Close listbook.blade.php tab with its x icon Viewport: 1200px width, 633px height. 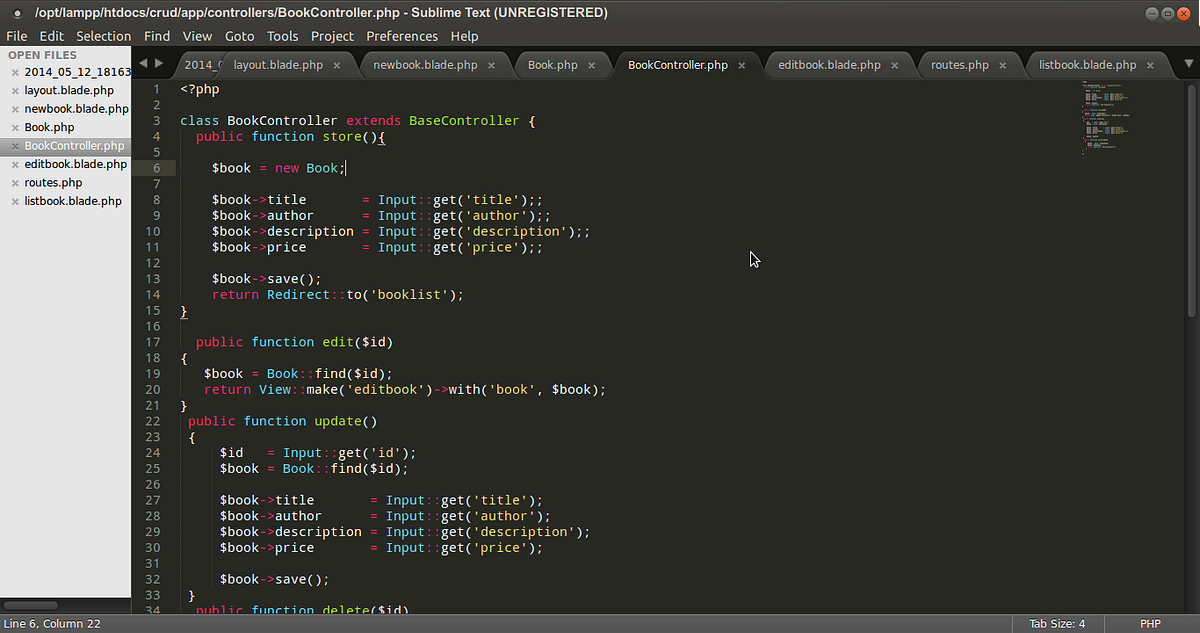[x=1150, y=64]
